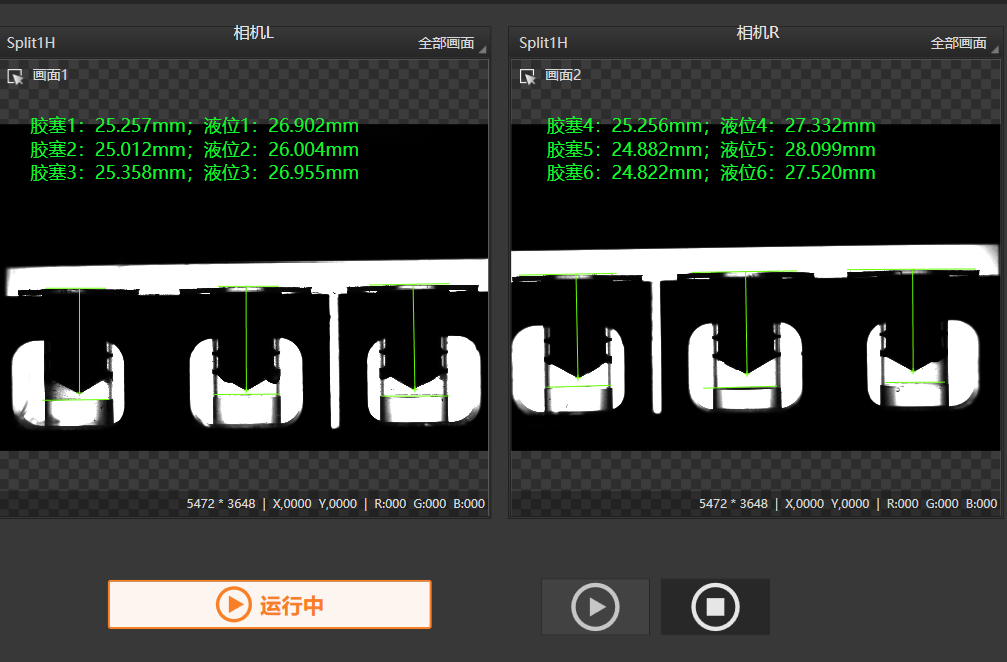Screen dimensions: 1007x662
Task: Click the selection cursor icon beside 画面2
Action: 527,76
